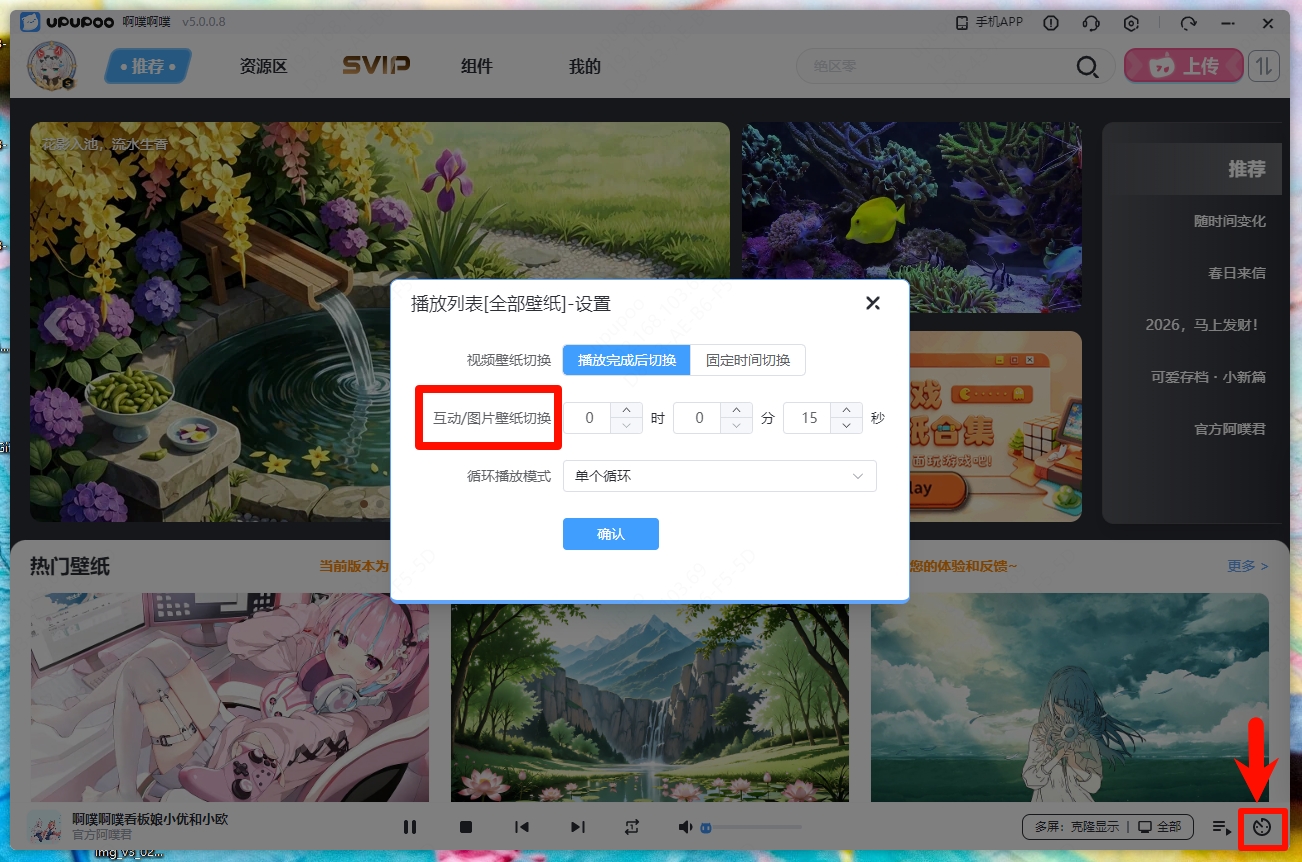Image resolution: width=1302 pixels, height=862 pixels.
Task: Decrease the hours value with down arrow
Action: point(626,426)
